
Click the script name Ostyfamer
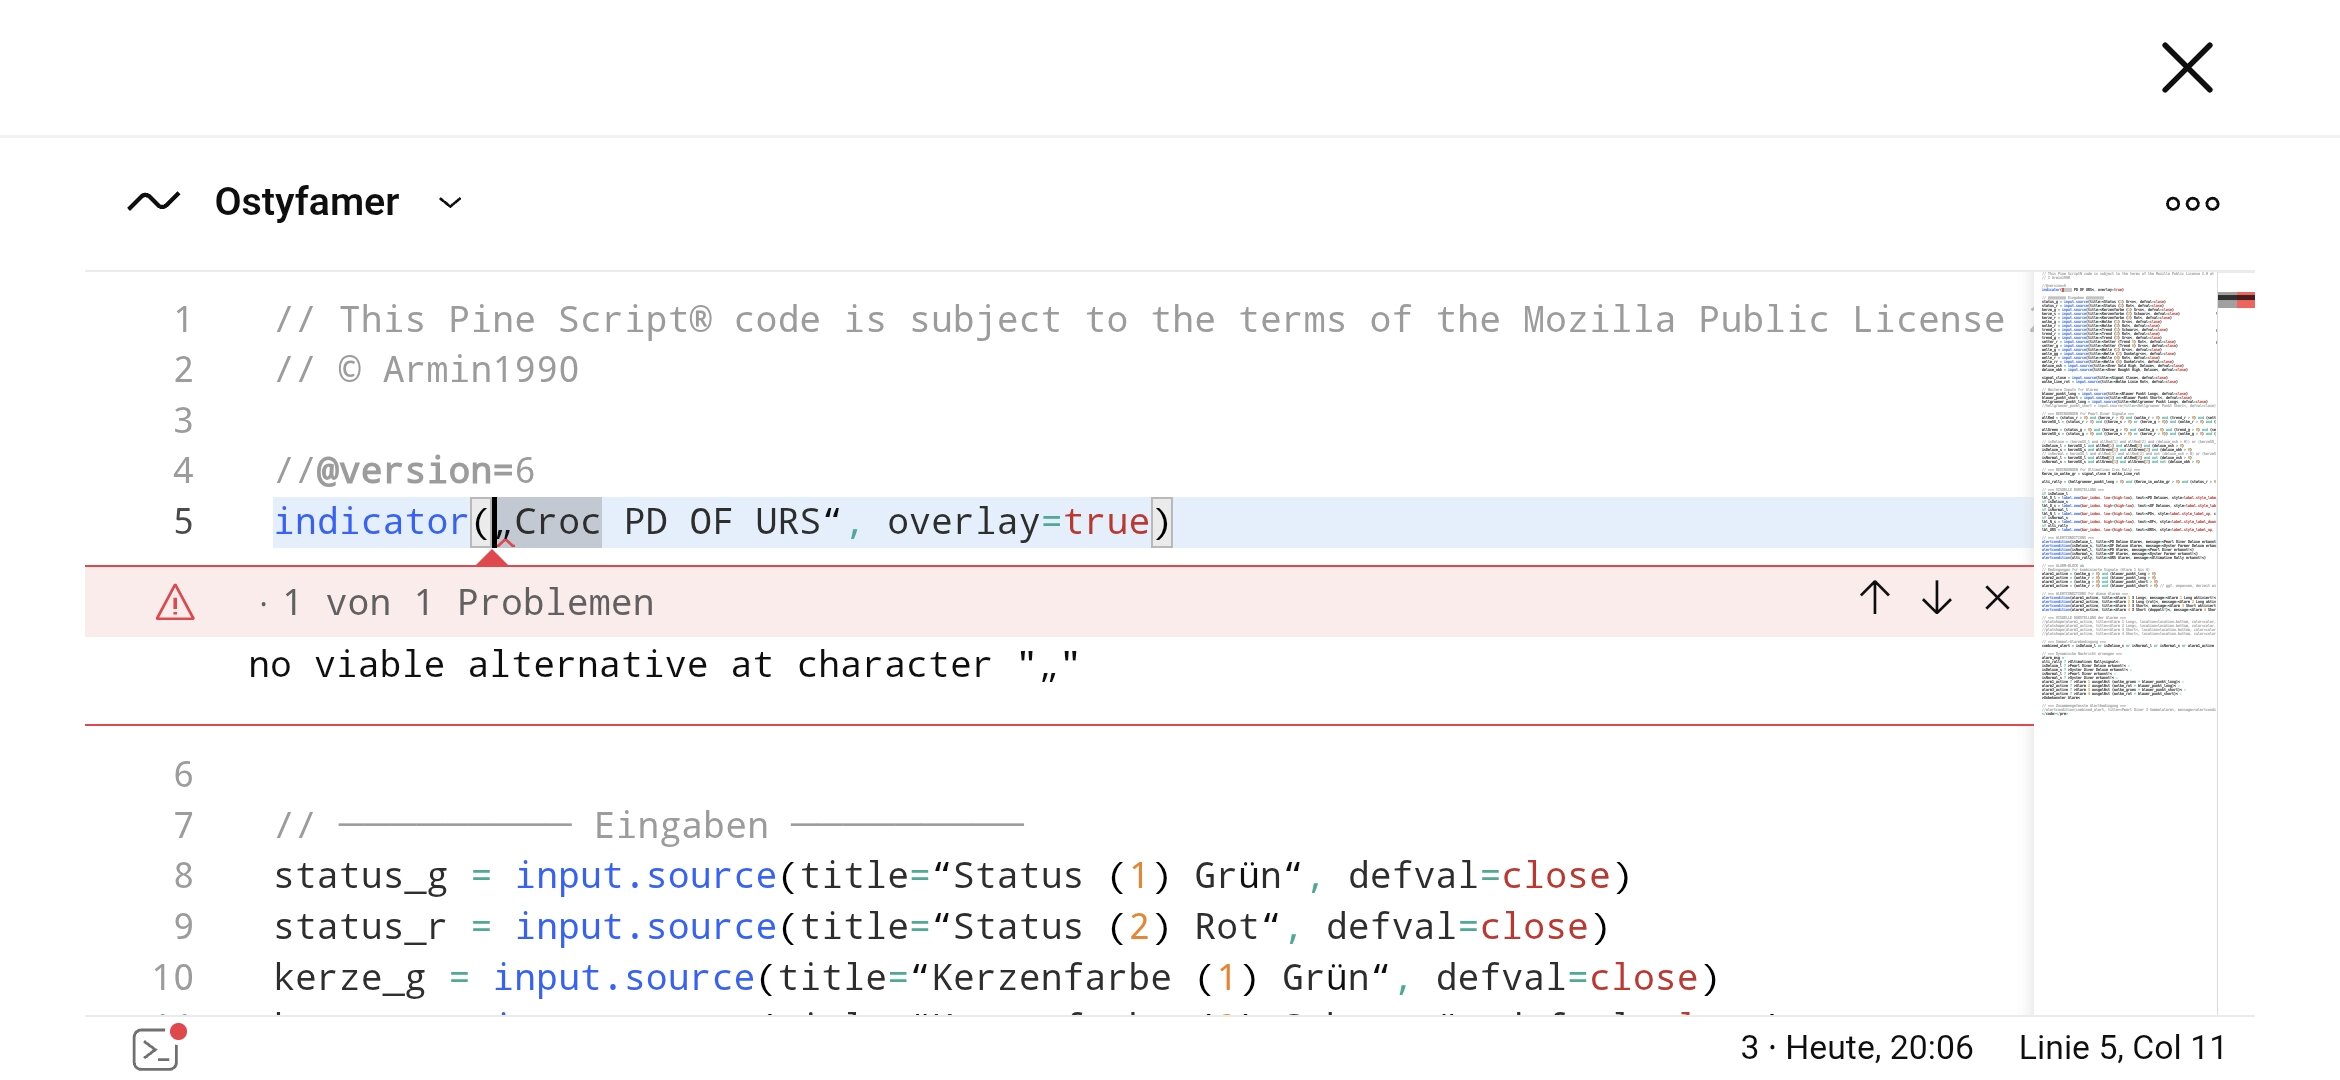click(306, 202)
